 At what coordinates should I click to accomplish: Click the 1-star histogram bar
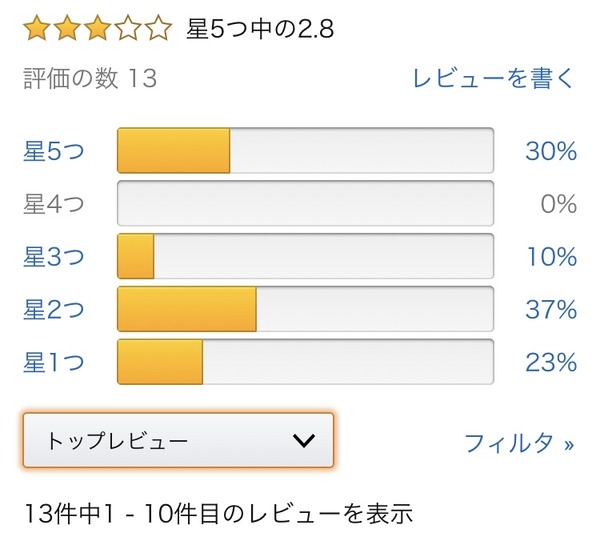pos(305,362)
